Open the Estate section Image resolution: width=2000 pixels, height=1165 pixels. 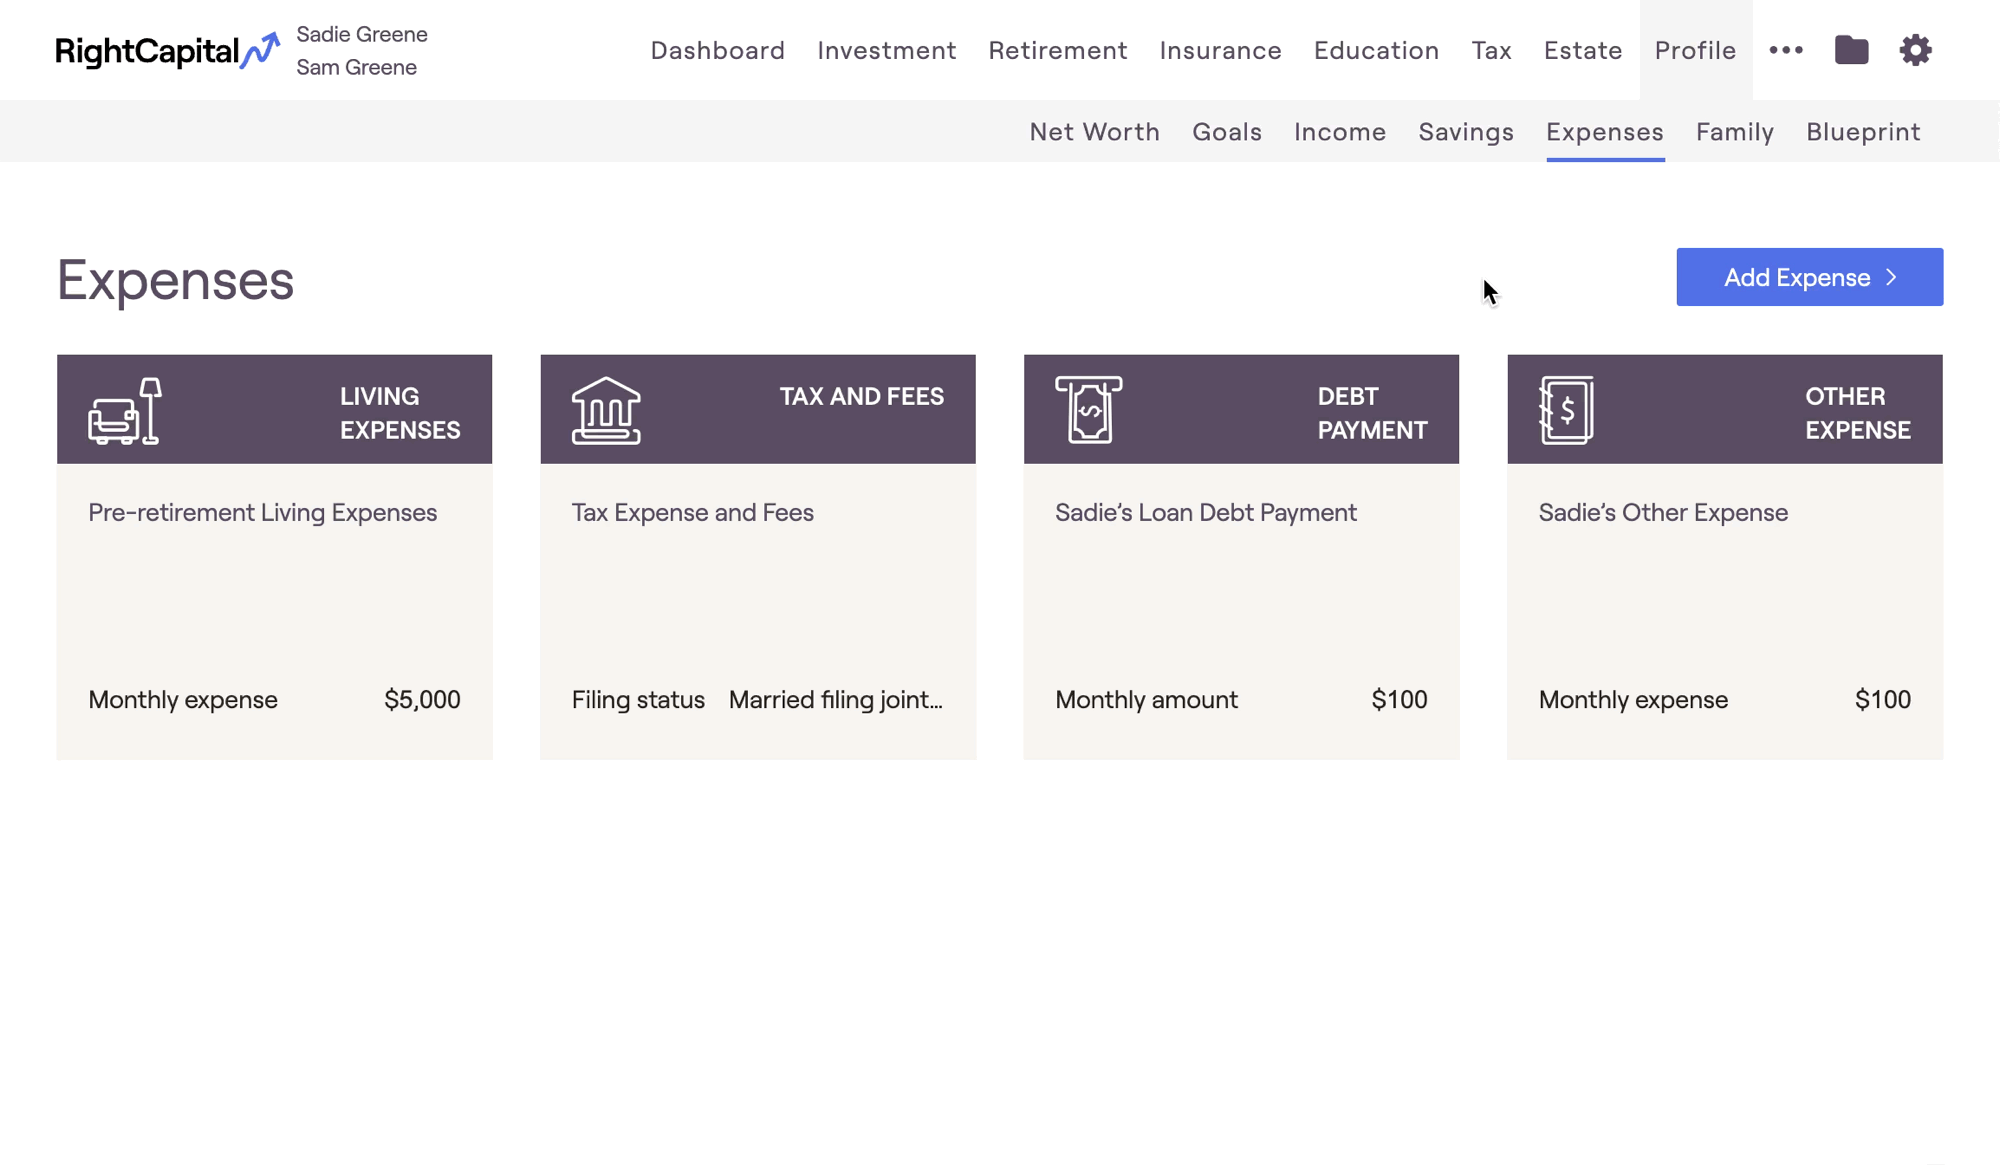pyautogui.click(x=1583, y=50)
